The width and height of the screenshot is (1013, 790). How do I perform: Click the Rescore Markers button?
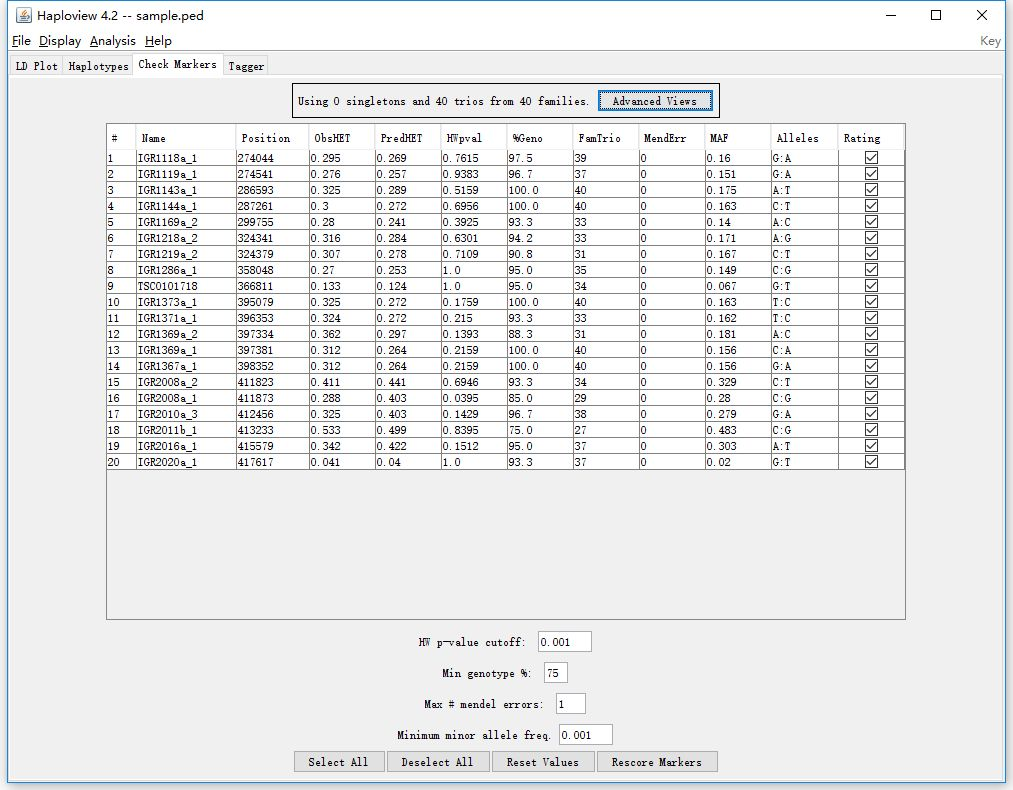[x=656, y=762]
